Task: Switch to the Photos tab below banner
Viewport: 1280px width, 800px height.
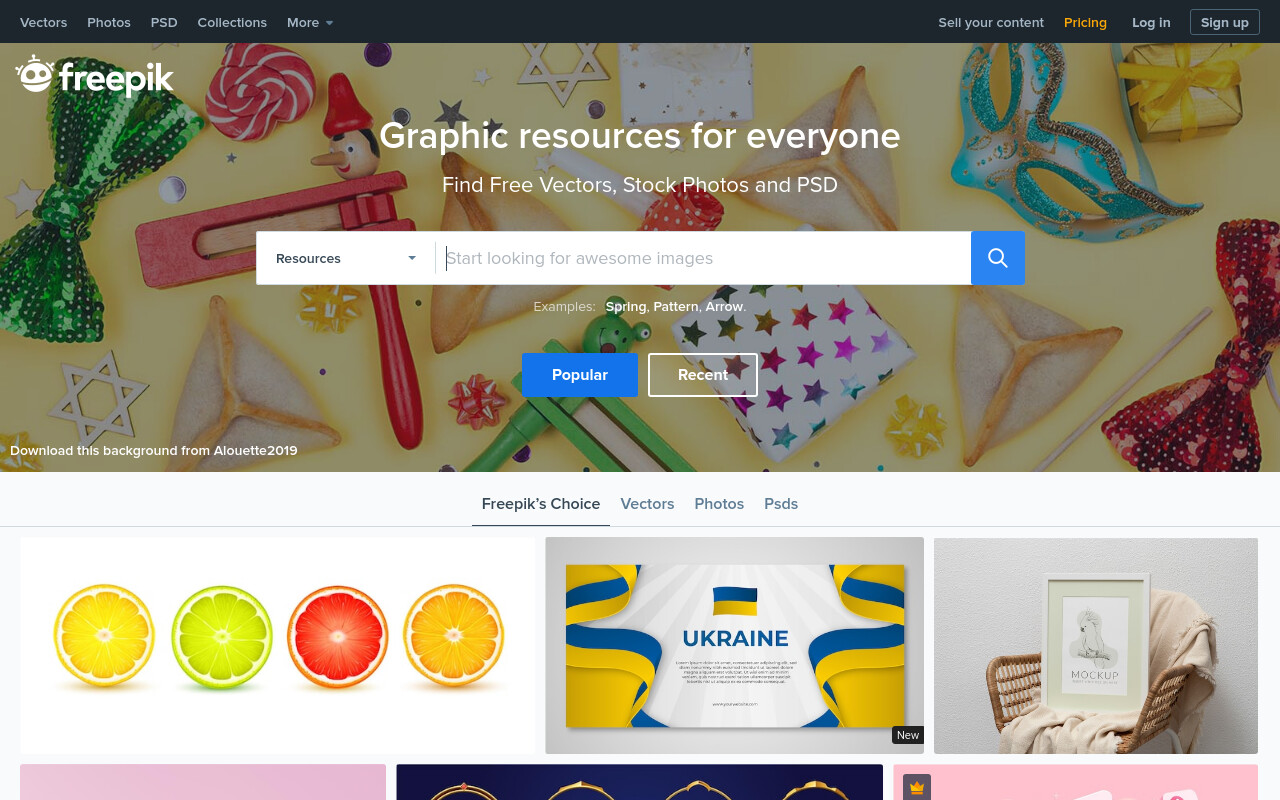Action: 719,504
